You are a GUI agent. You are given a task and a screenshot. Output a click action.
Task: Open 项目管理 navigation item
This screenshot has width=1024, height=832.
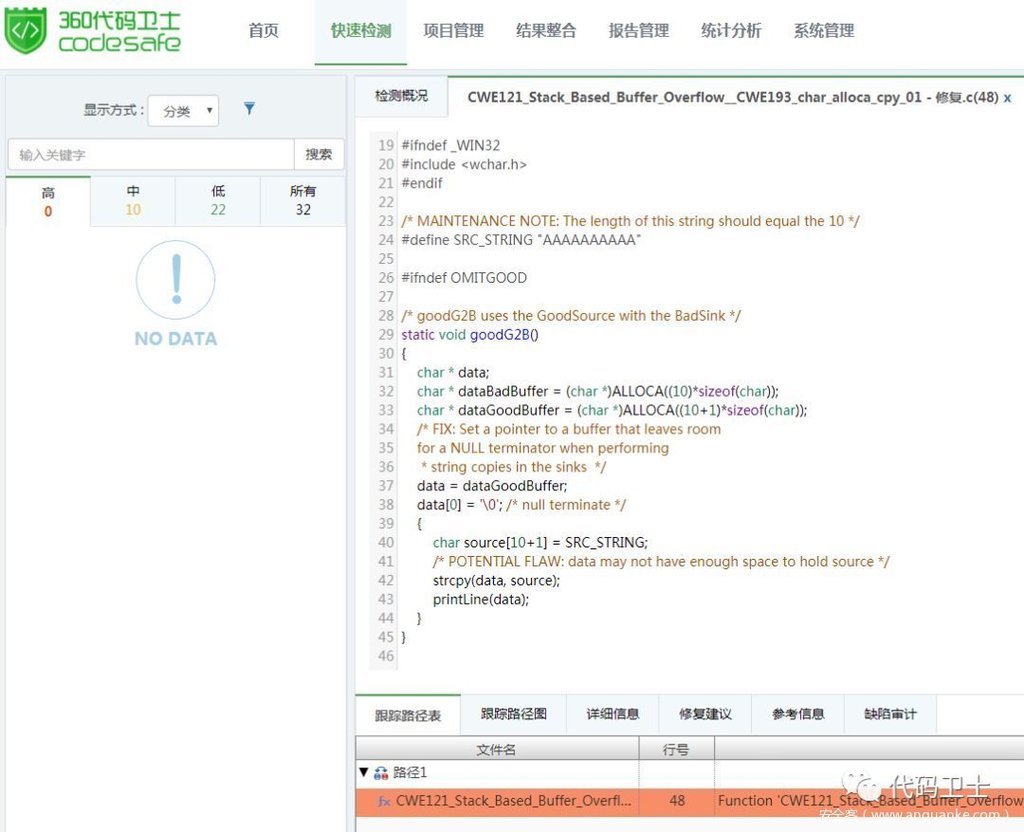[x=453, y=31]
